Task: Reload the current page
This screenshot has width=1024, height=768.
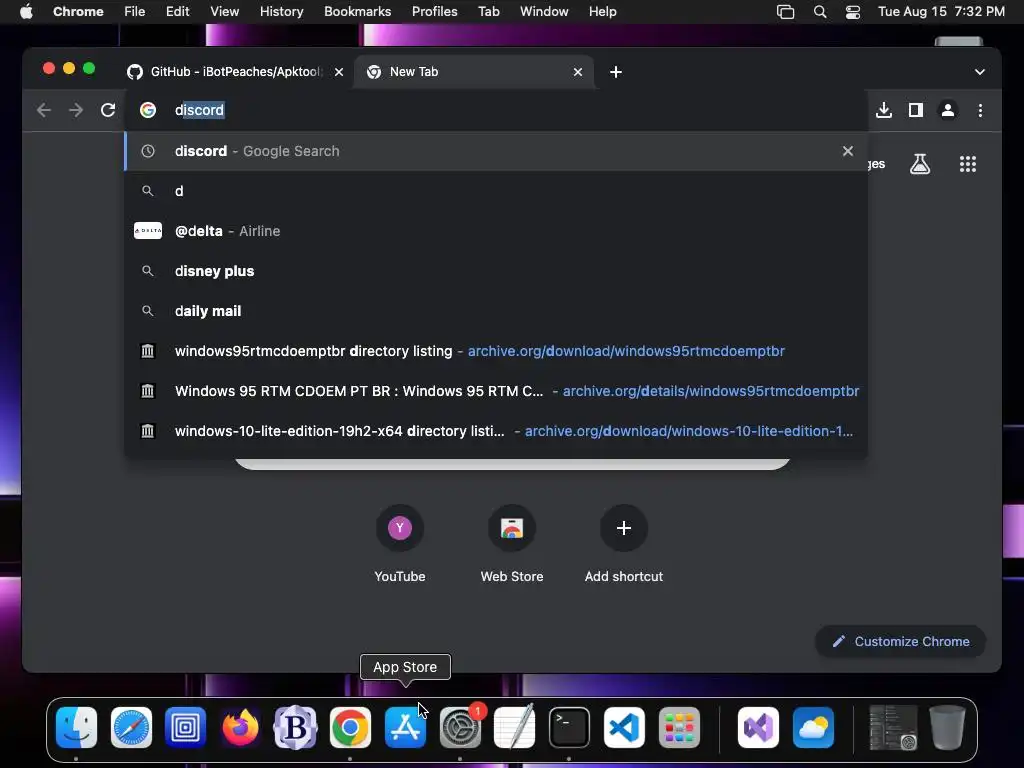Action: point(108,110)
